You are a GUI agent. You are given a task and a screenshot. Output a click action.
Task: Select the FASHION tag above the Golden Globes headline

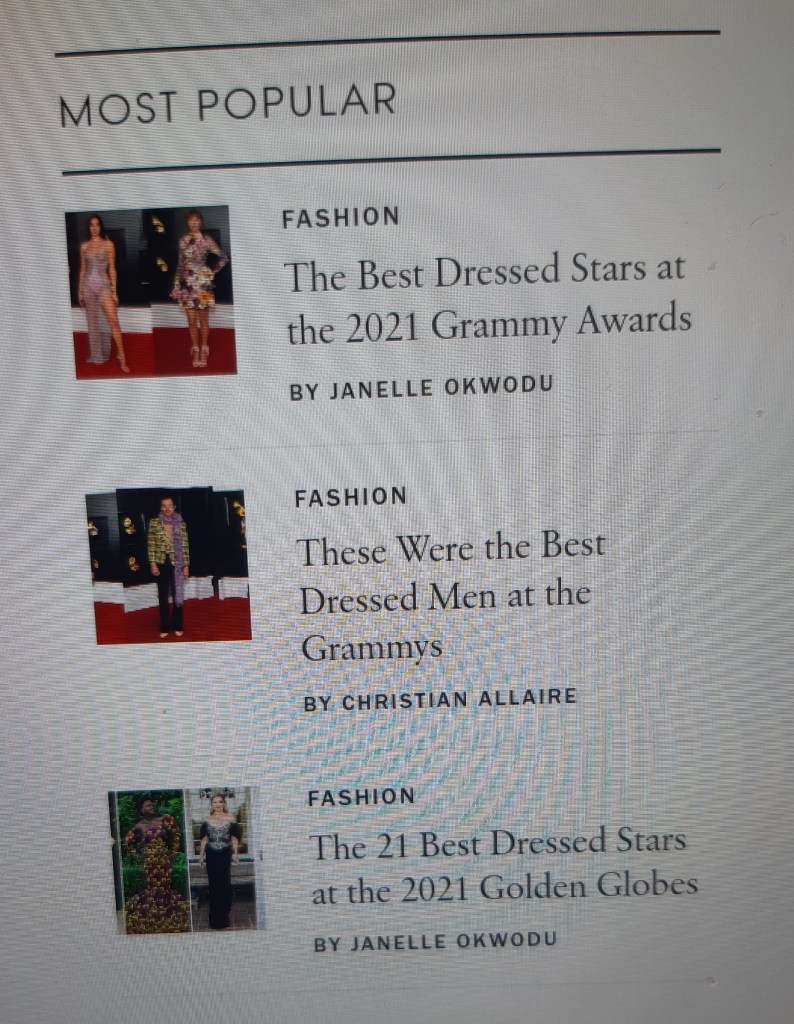(361, 797)
